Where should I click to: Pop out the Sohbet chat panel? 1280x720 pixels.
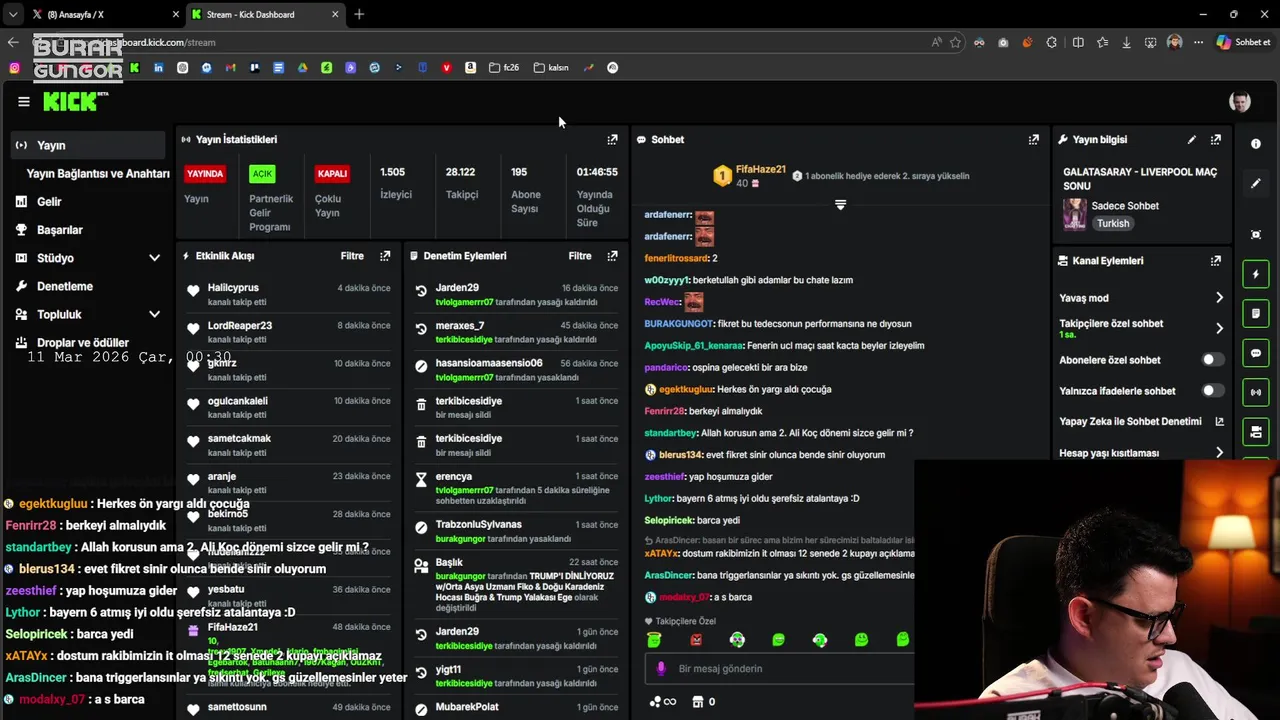click(x=1033, y=140)
